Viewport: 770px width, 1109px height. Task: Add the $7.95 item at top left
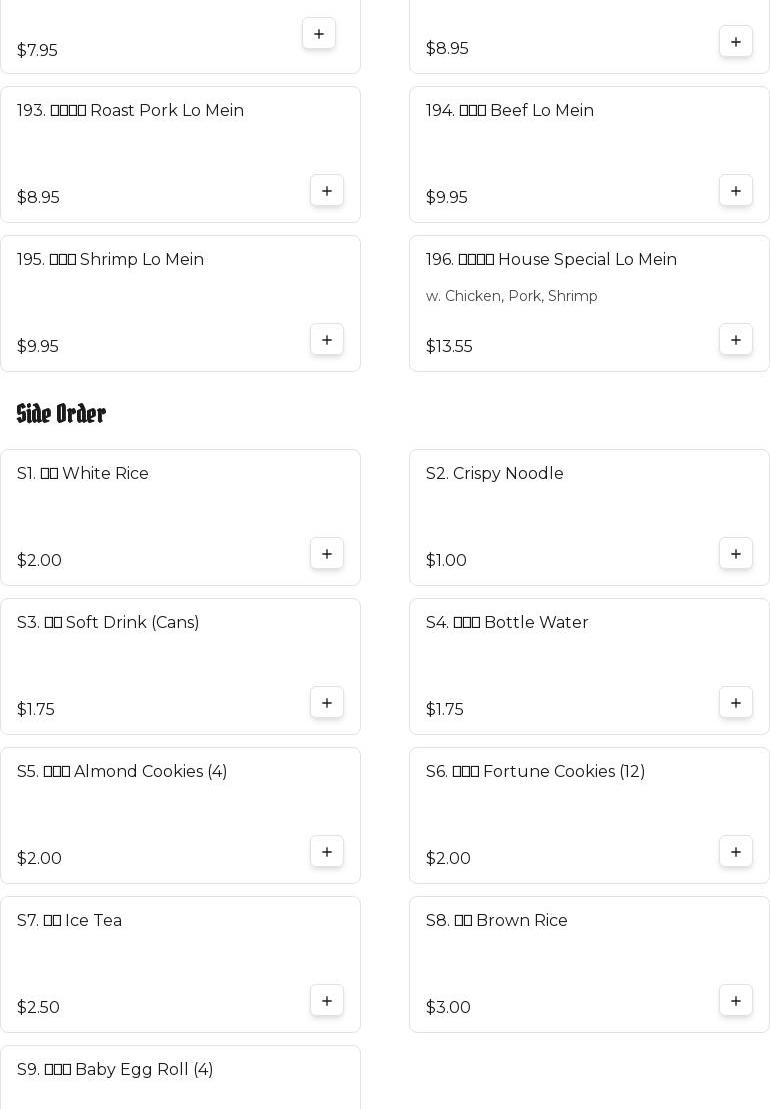(x=319, y=34)
